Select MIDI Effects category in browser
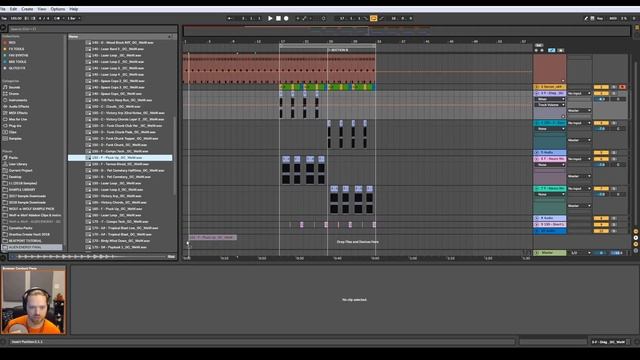Viewport: 640px width, 360px height. click(18, 113)
